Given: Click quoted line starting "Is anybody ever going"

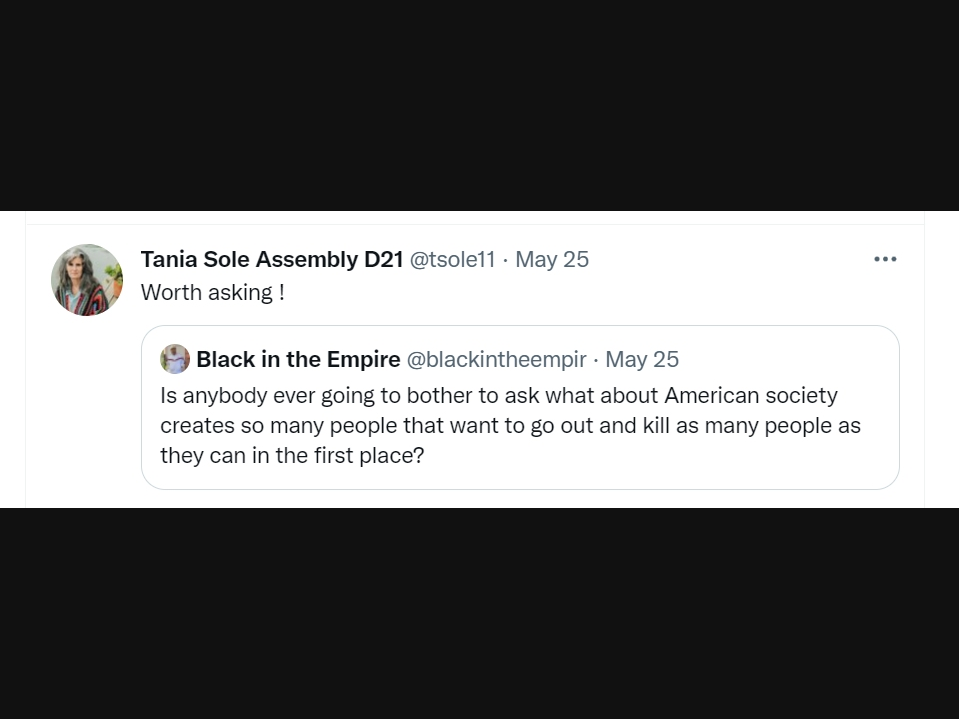Looking at the screenshot, I should (x=498, y=395).
